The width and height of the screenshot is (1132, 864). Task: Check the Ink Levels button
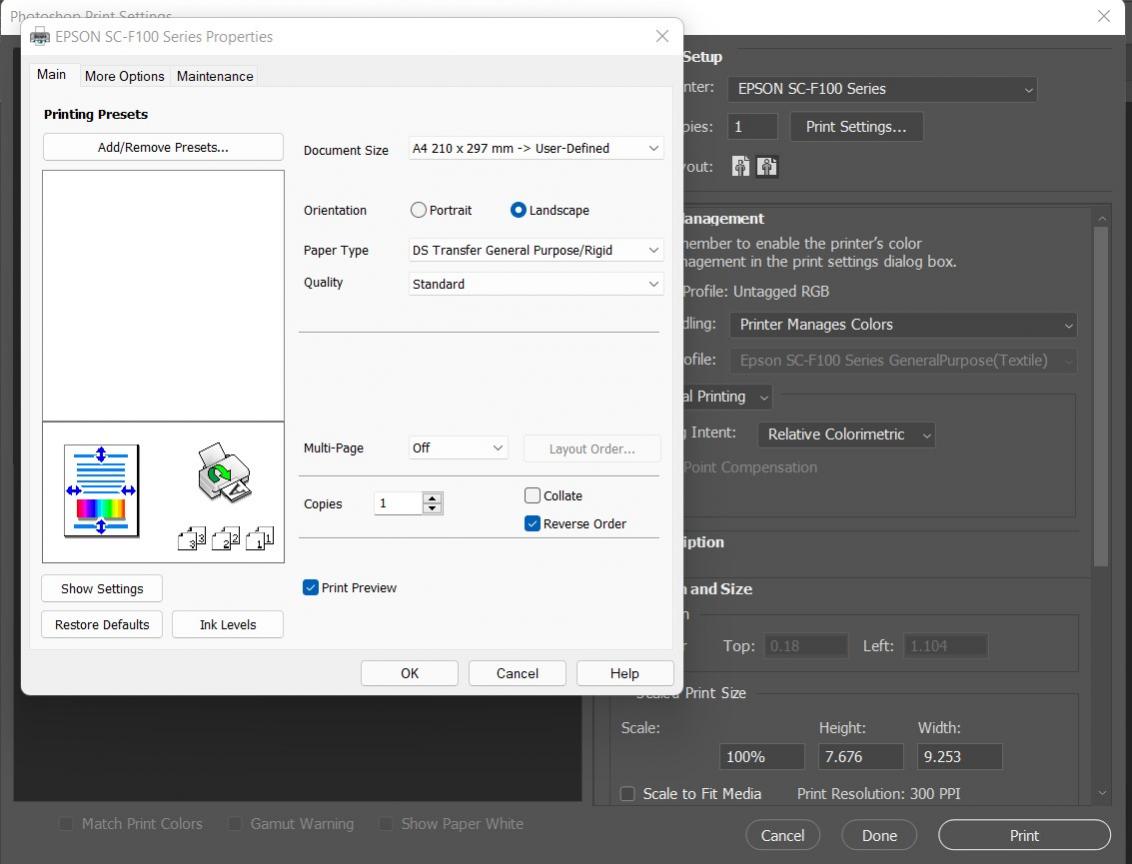(x=227, y=624)
